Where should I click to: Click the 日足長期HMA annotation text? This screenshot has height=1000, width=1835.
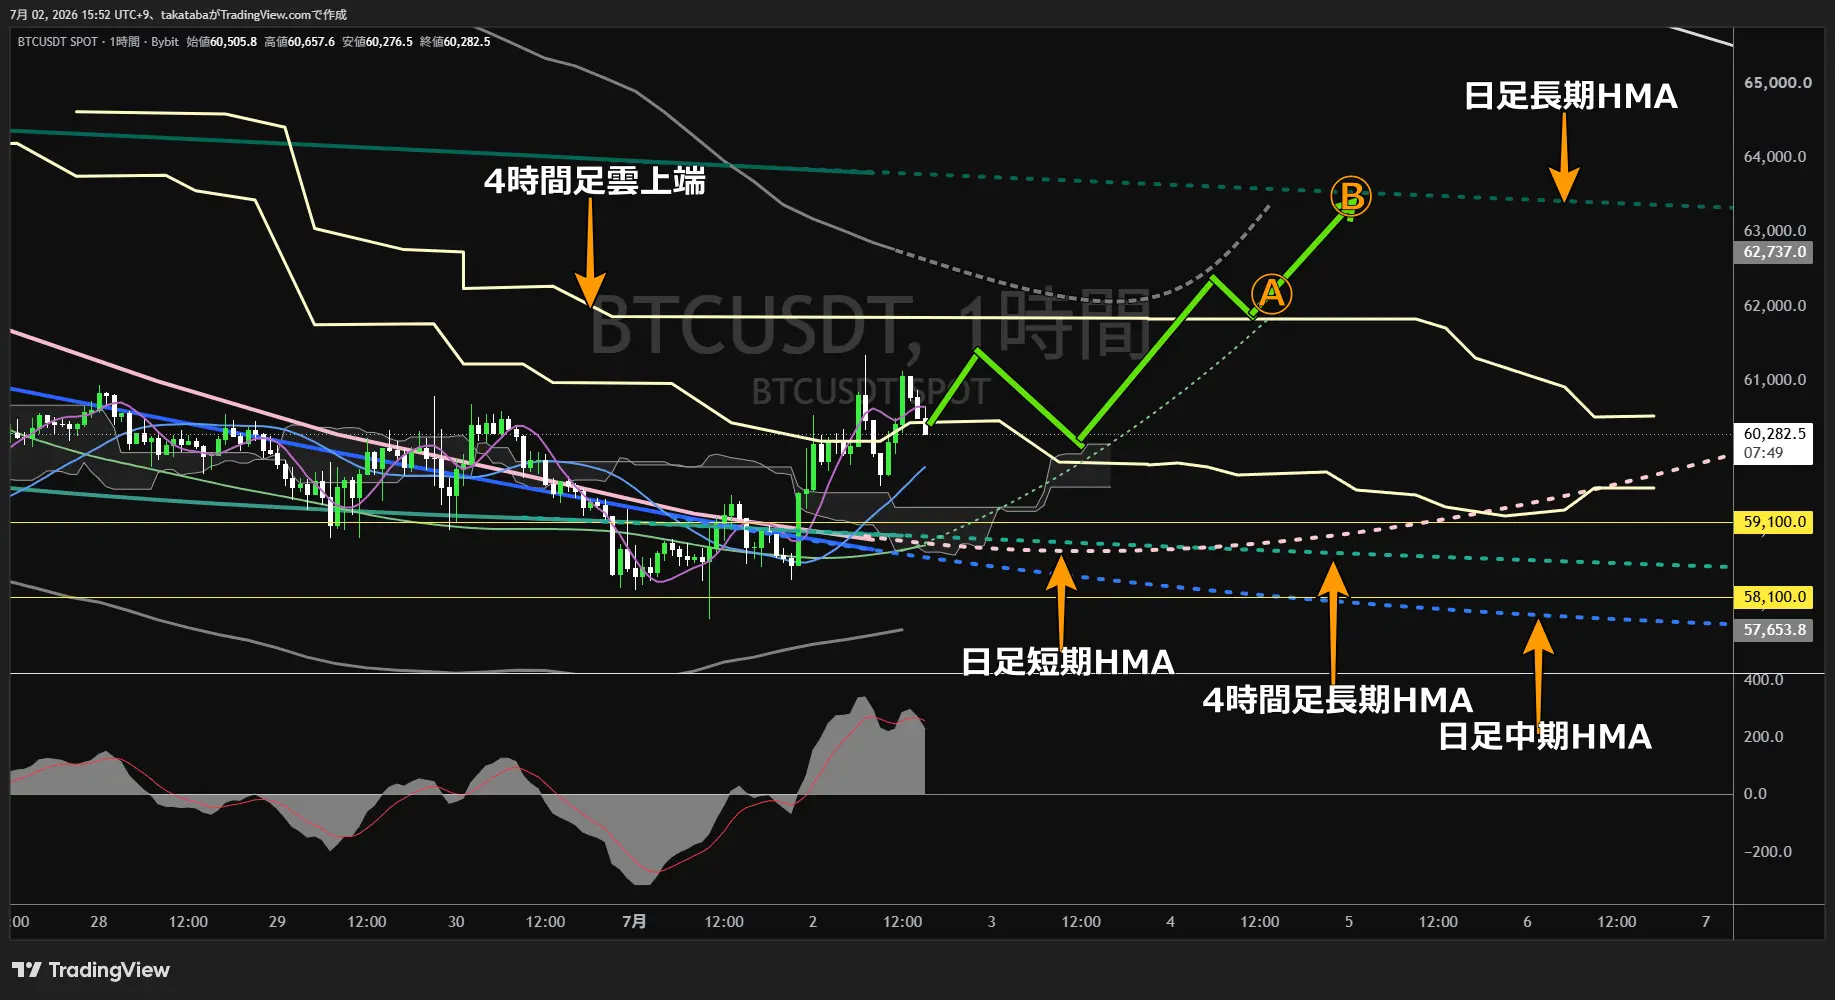tap(1570, 96)
